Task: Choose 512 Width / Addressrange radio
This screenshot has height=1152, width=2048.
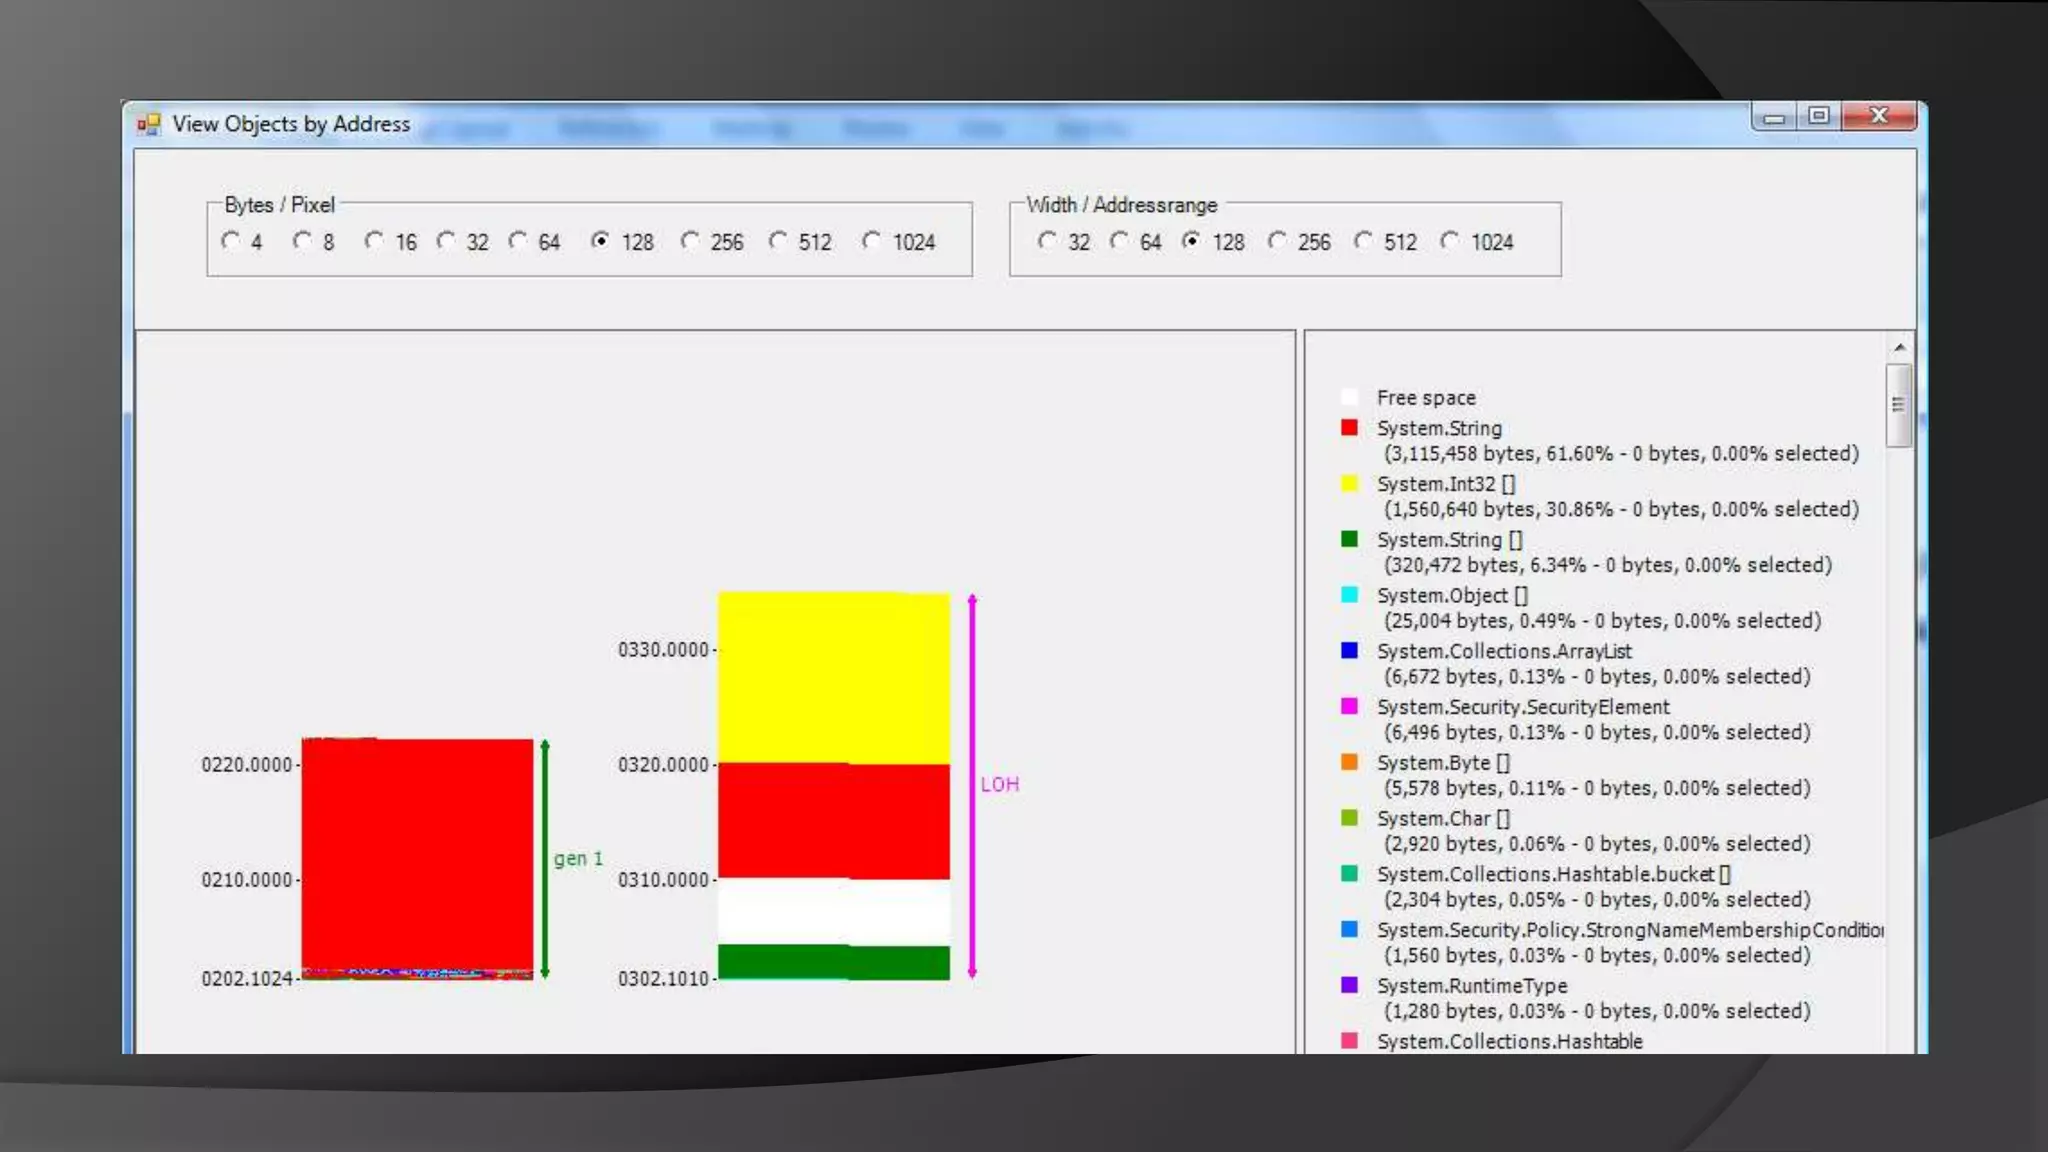Action: click(1363, 241)
